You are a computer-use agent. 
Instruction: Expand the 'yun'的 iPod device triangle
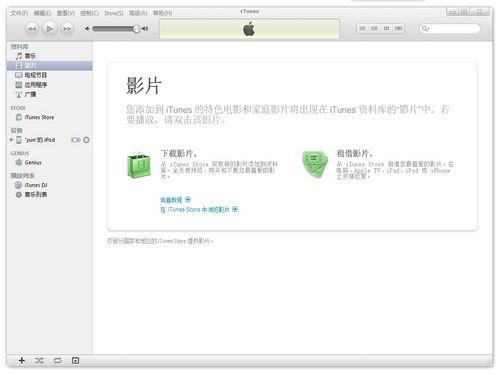pyautogui.click(x=12, y=140)
